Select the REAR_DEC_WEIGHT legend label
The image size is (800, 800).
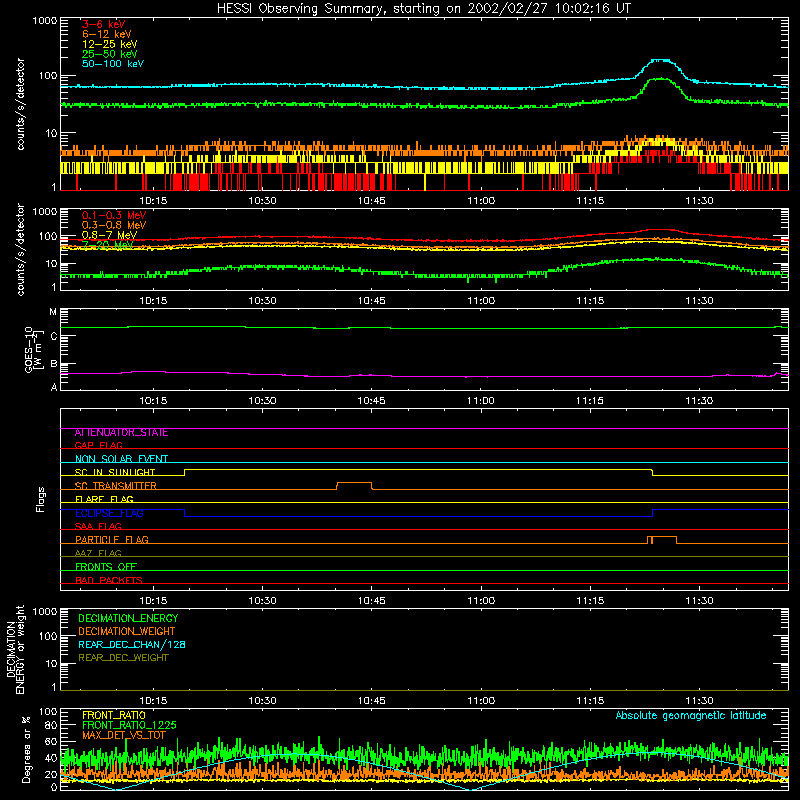coord(123,658)
